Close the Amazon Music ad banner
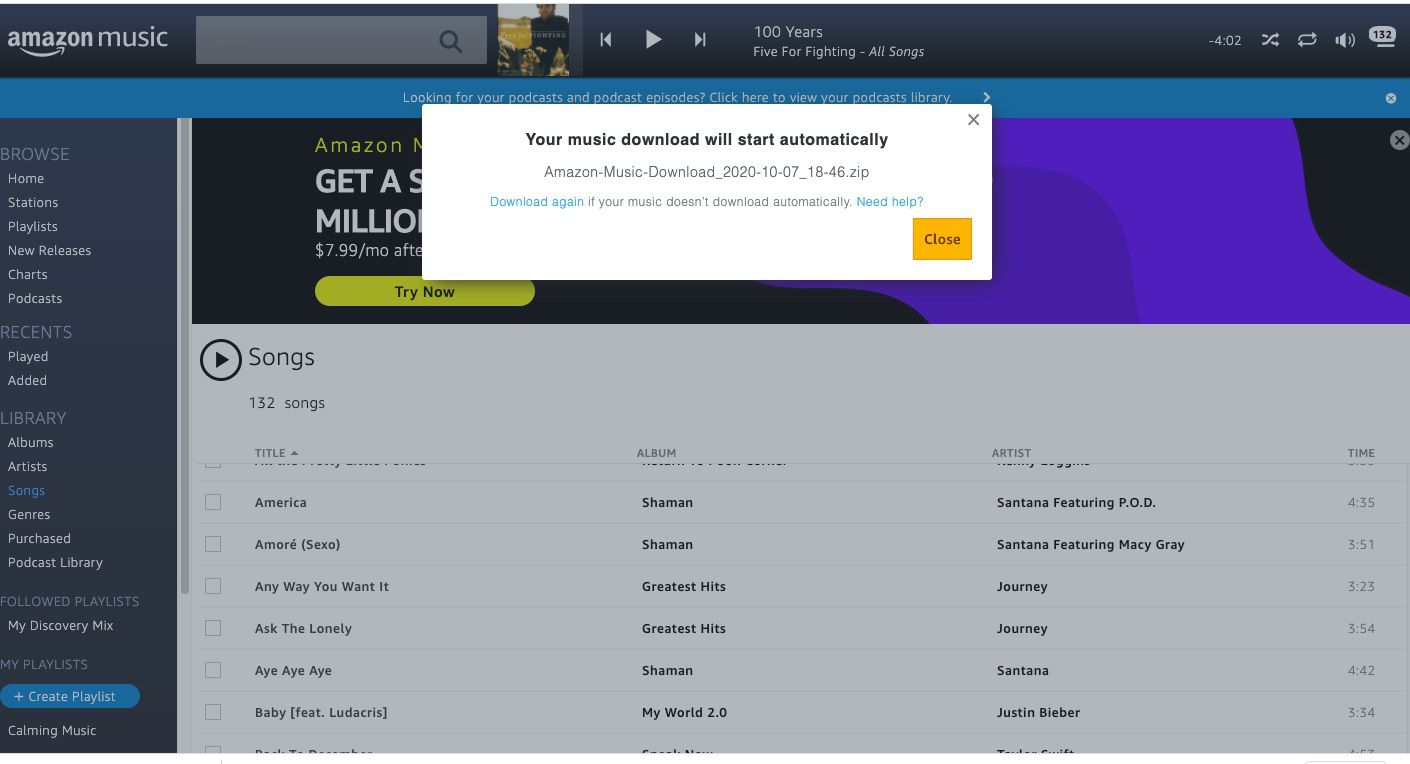 [1399, 141]
